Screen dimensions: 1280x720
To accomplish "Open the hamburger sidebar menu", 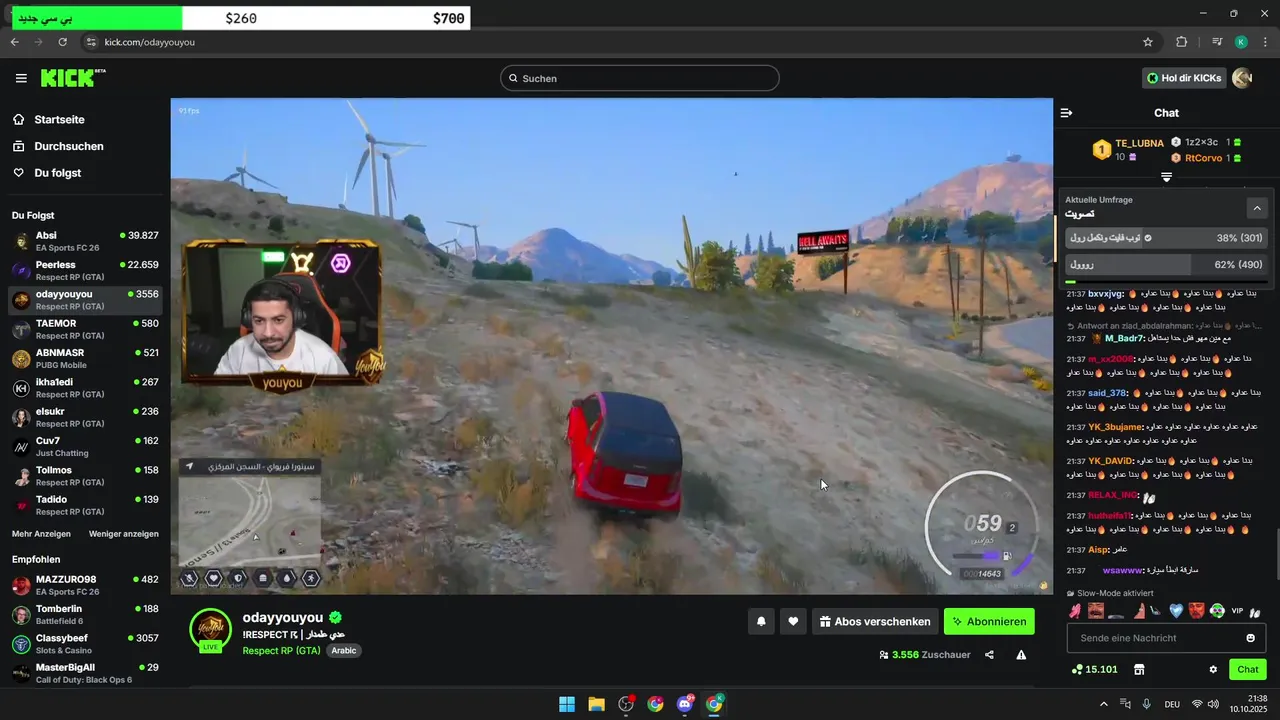I will [x=21, y=78].
